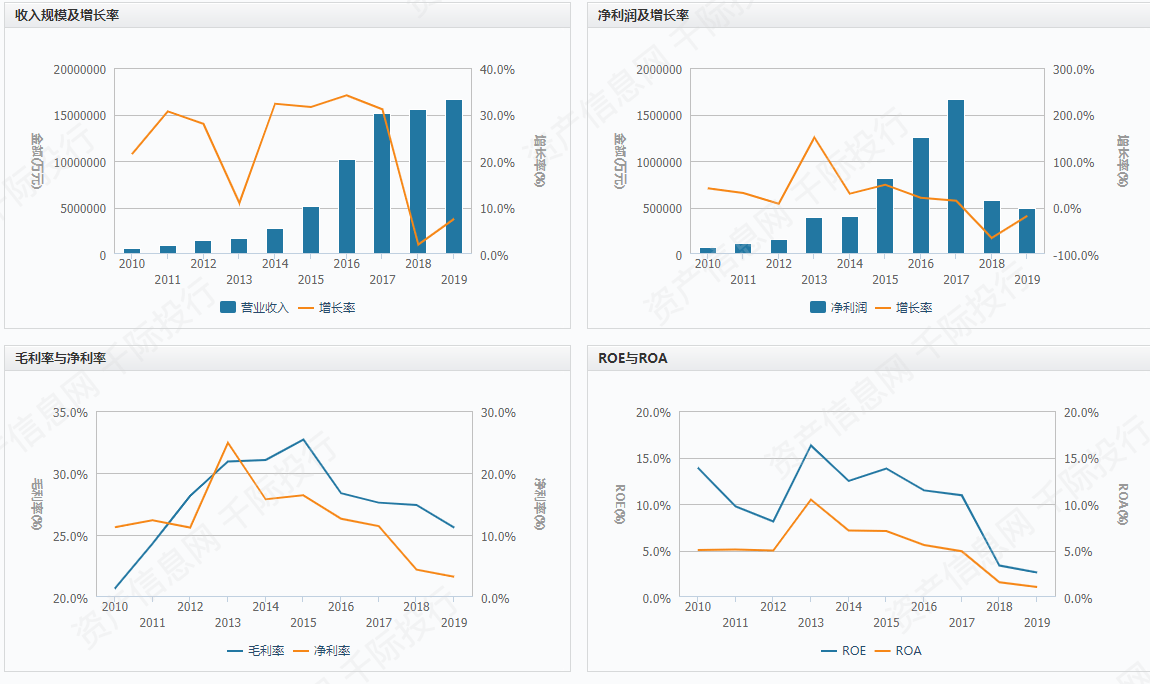Click the 2013 peak of the ROE line
Viewport: 1150px width, 684px height.
coord(811,445)
